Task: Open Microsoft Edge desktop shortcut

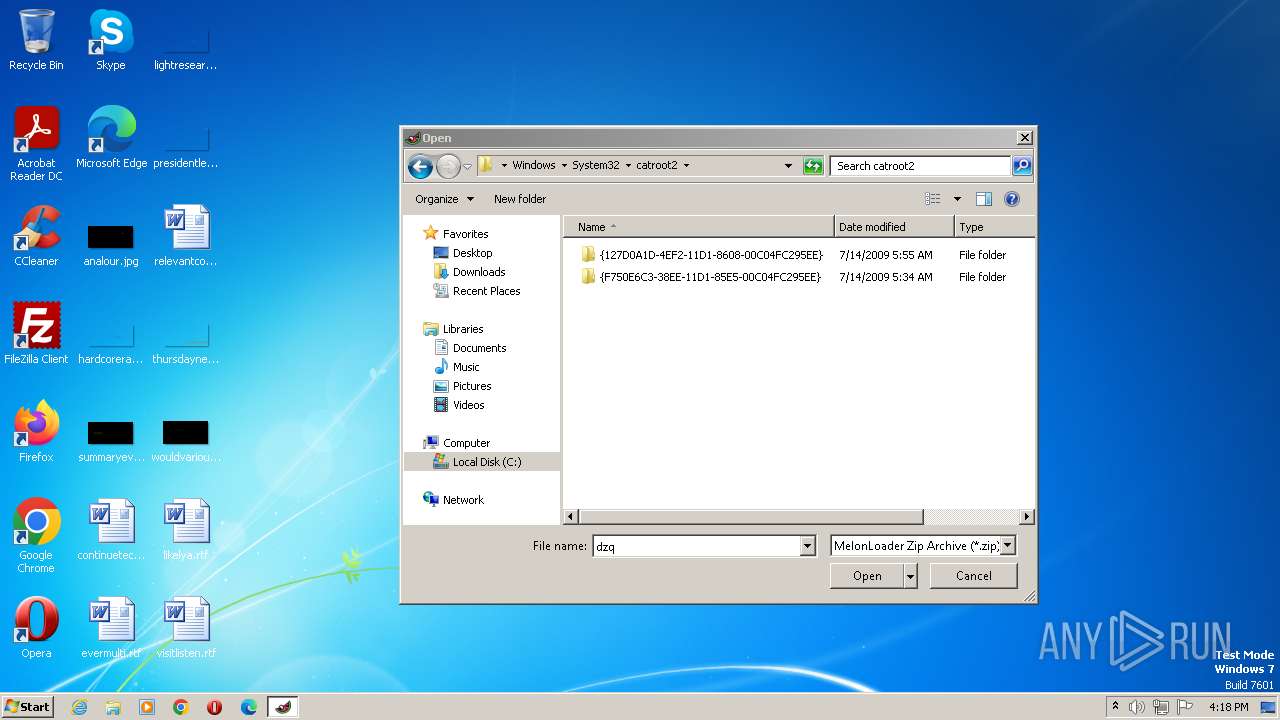Action: [x=111, y=138]
